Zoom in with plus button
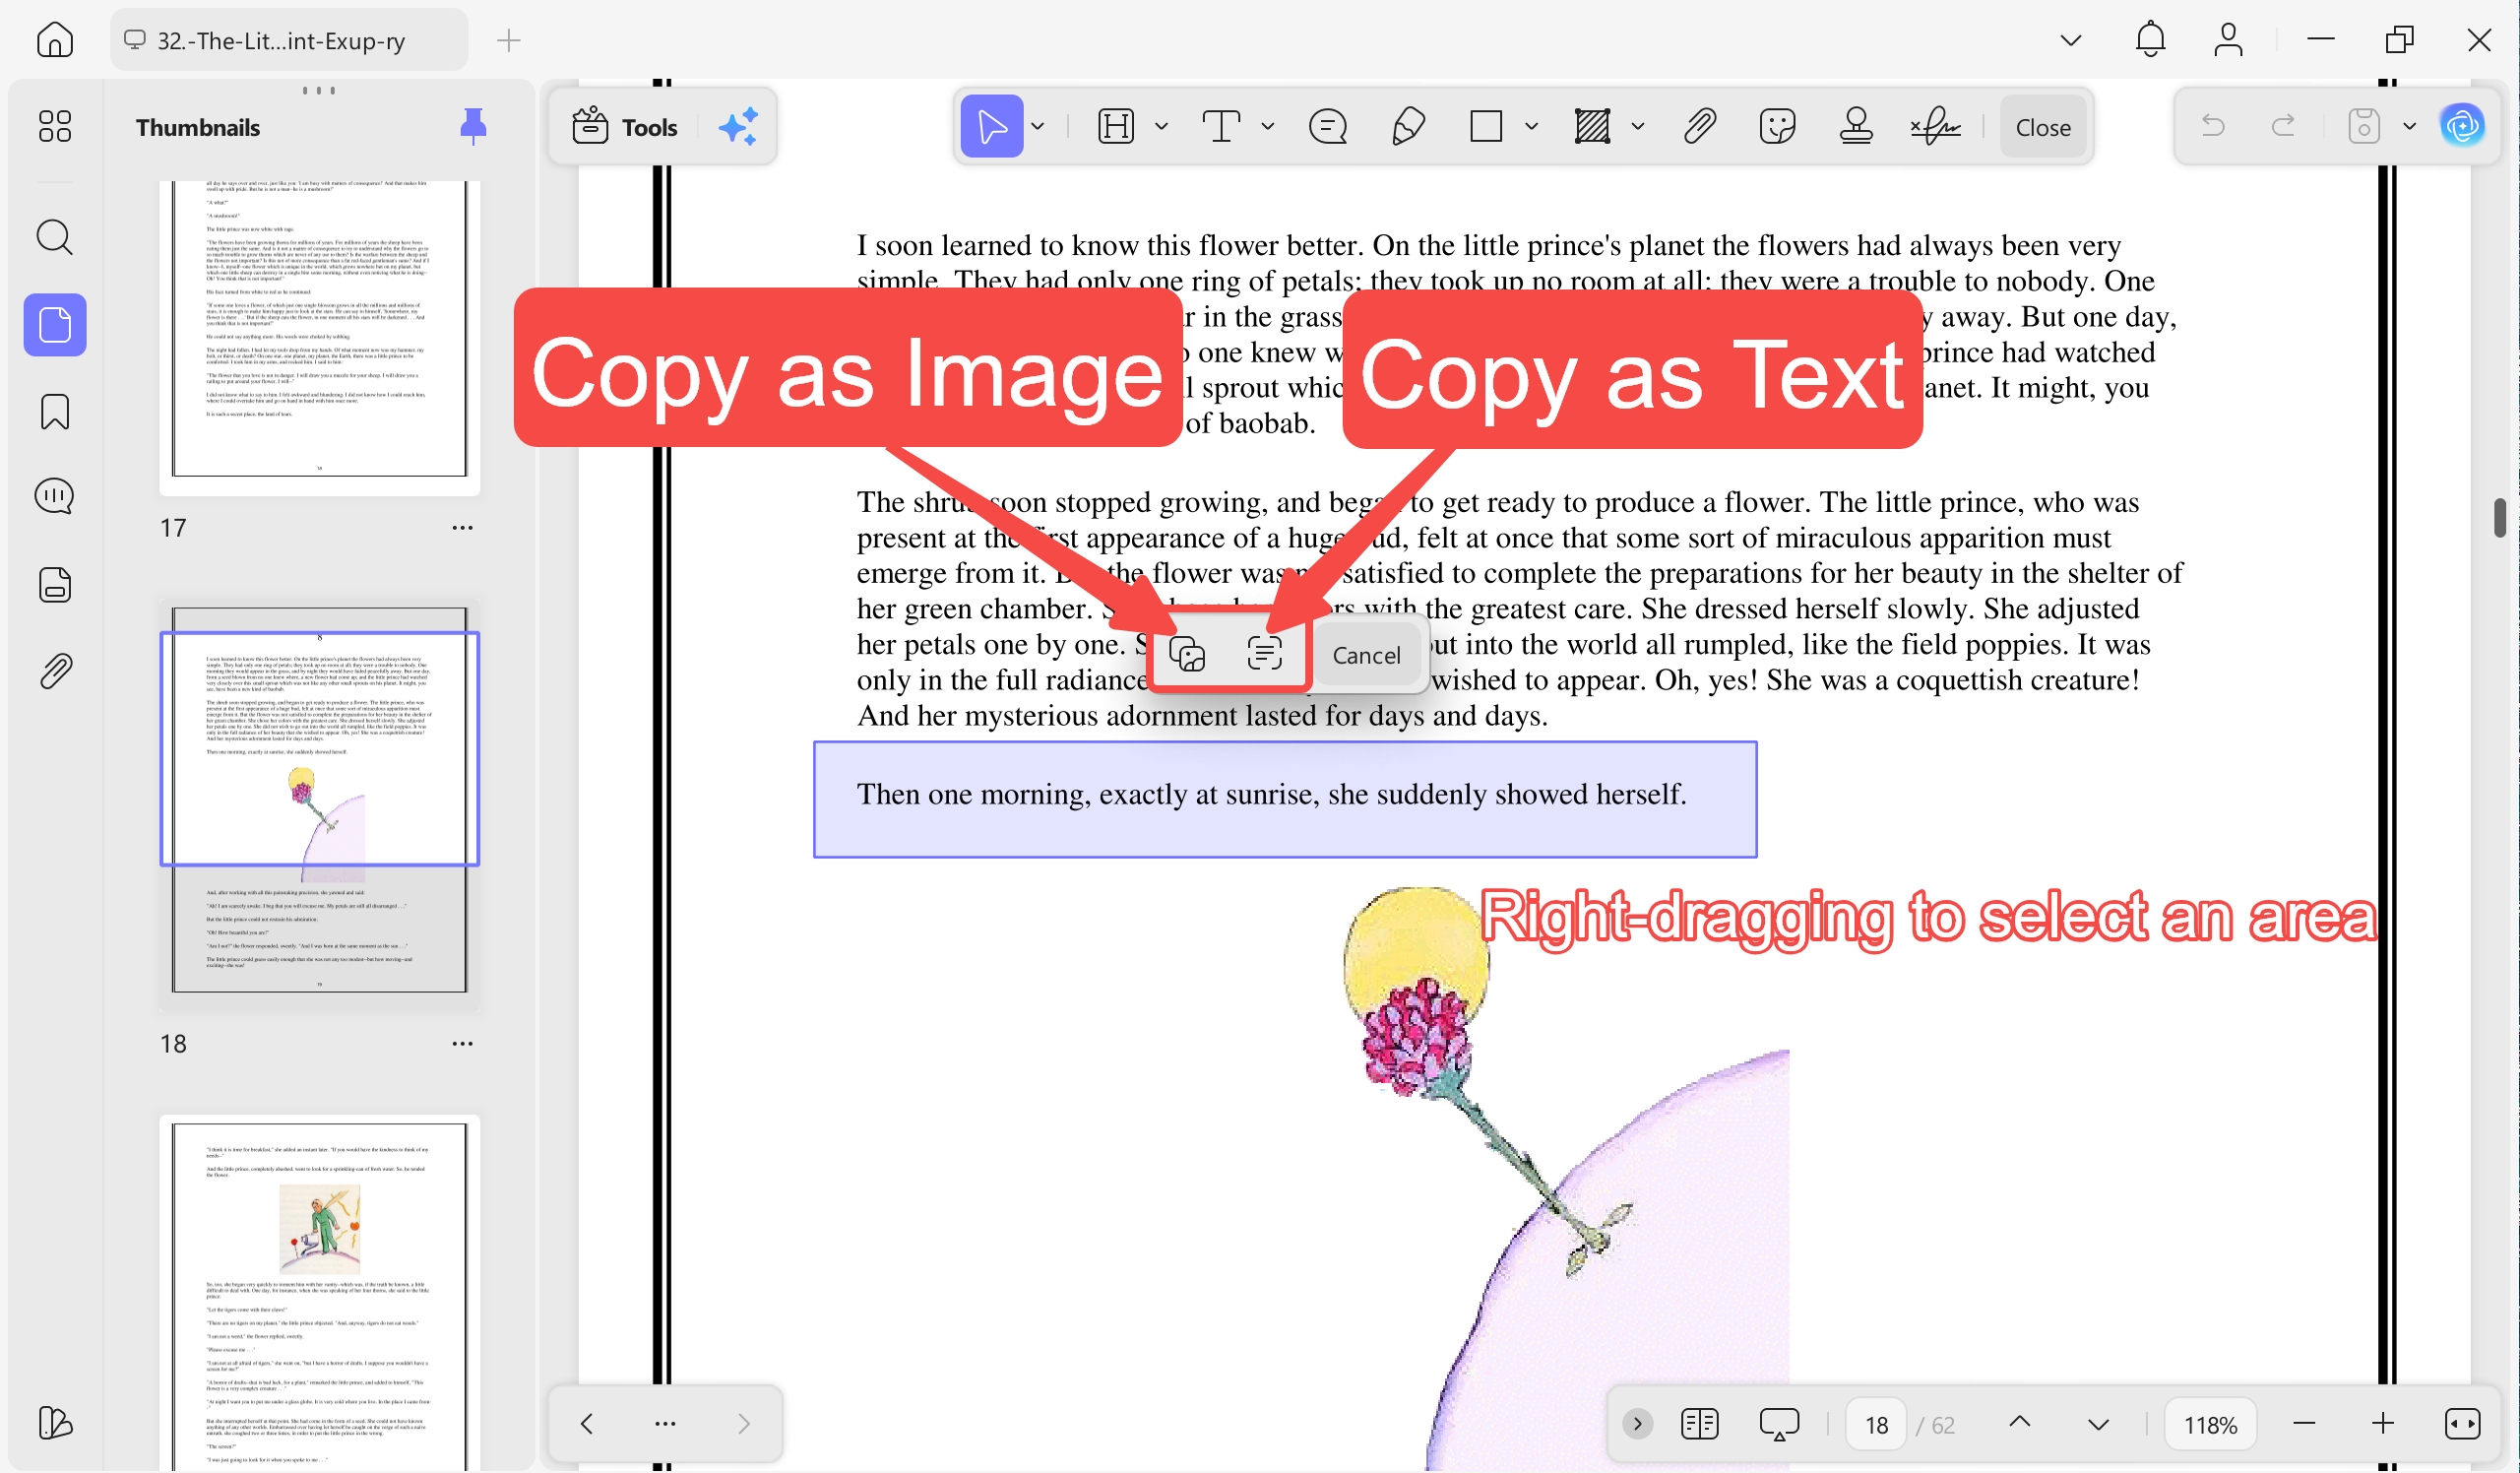The image size is (2520, 1473). (2382, 1423)
